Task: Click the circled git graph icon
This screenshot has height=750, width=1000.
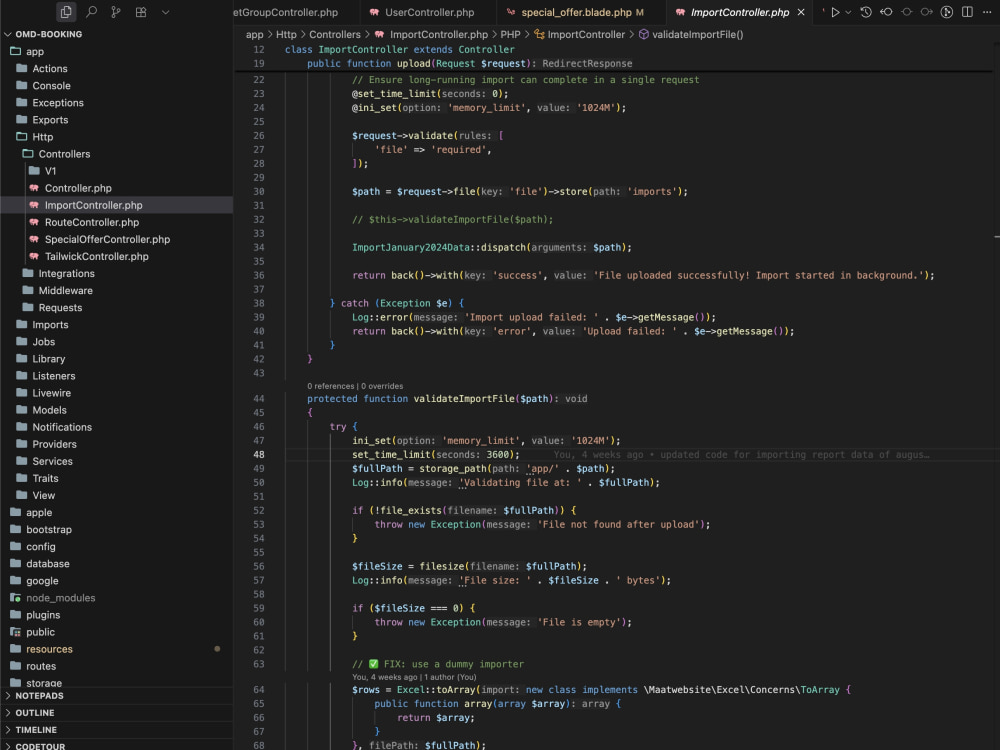Action: (947, 12)
